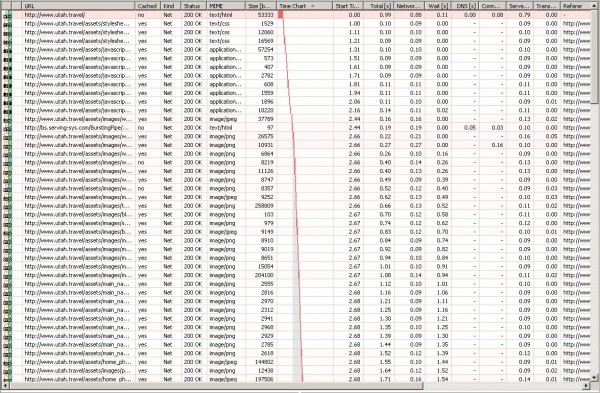
Task: Select the wait cell showing 0.58
Action: [438, 215]
